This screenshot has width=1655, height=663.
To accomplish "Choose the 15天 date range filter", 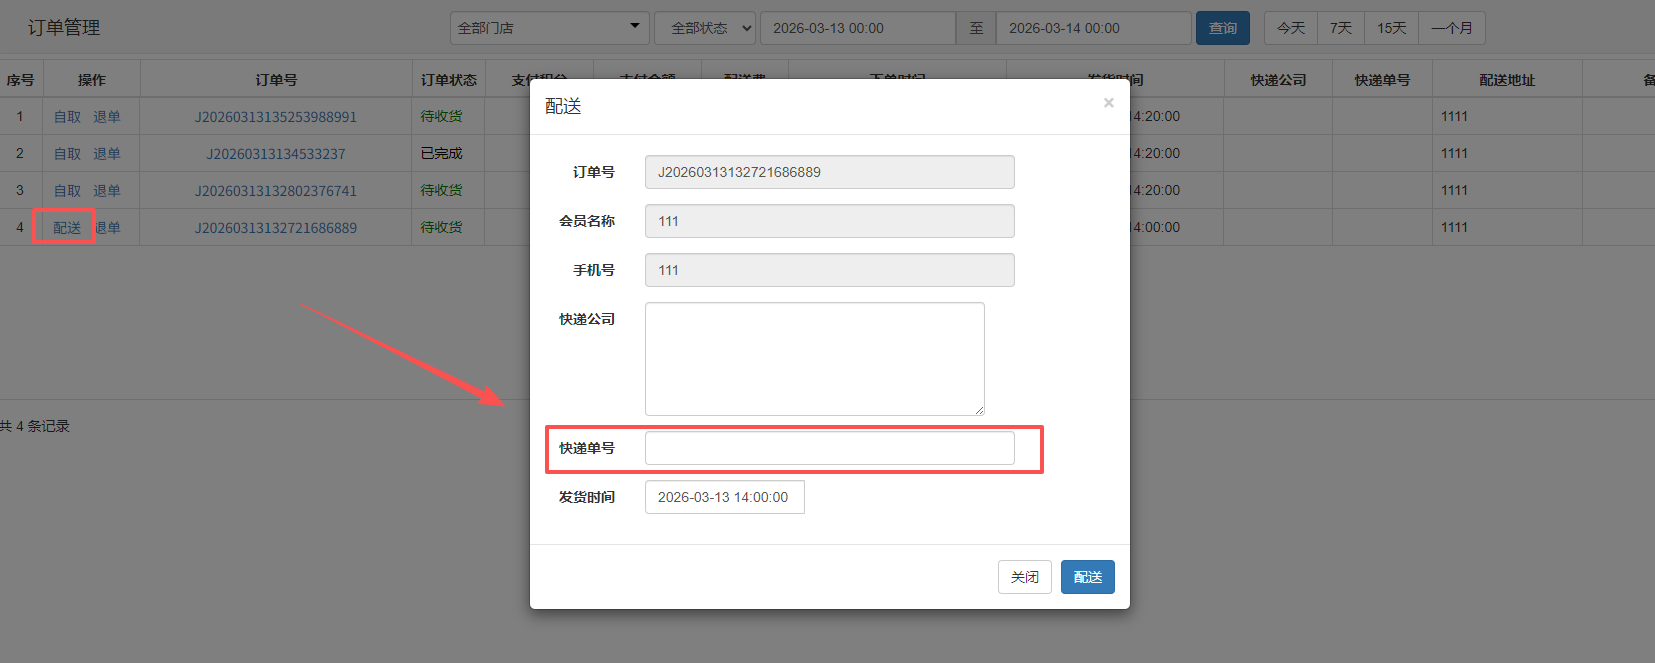I will click(x=1391, y=28).
